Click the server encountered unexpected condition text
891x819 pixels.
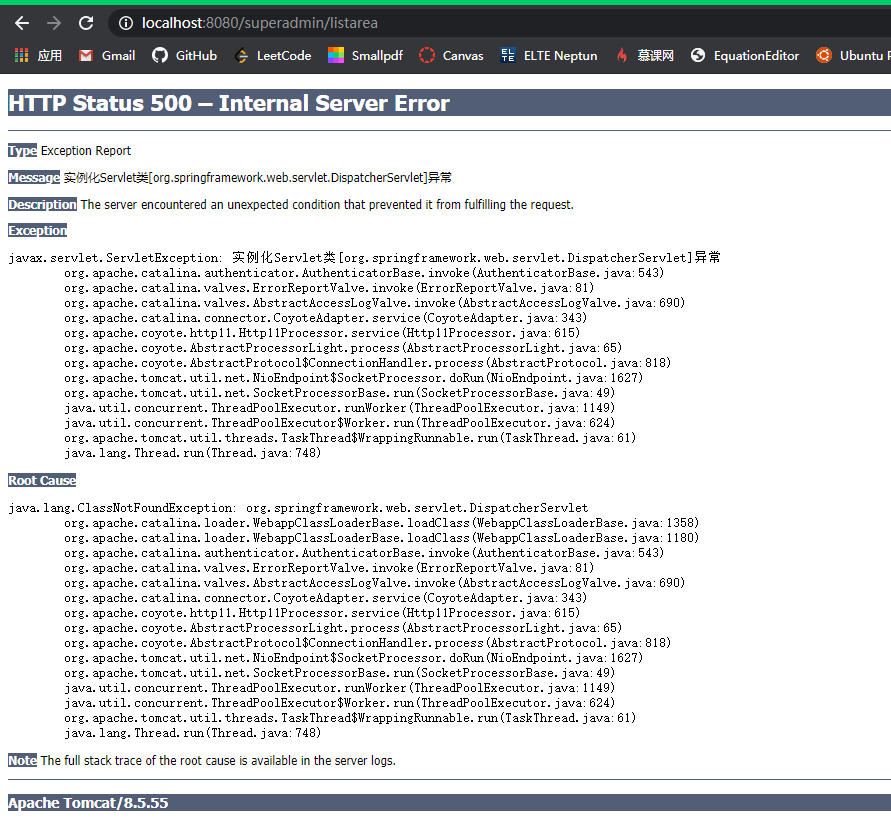click(327, 204)
